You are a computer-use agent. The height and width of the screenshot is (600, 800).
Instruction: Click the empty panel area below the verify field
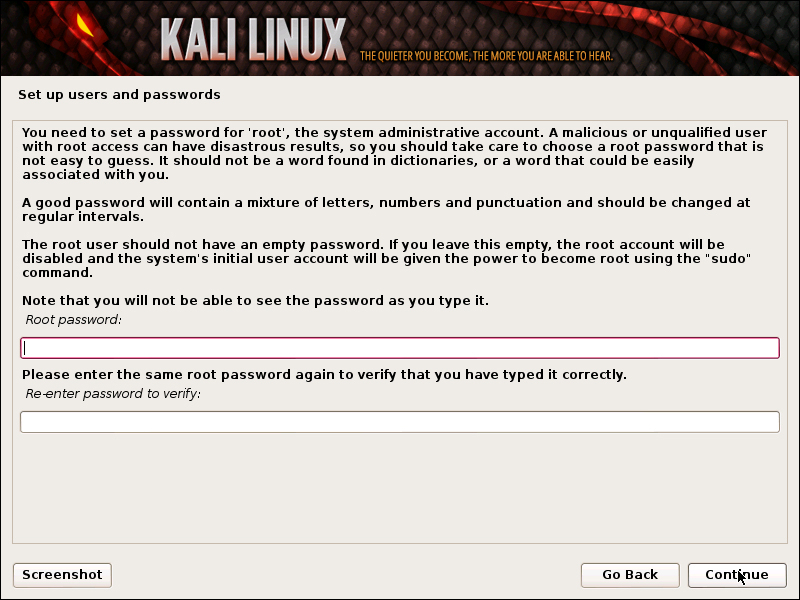pyautogui.click(x=400, y=487)
